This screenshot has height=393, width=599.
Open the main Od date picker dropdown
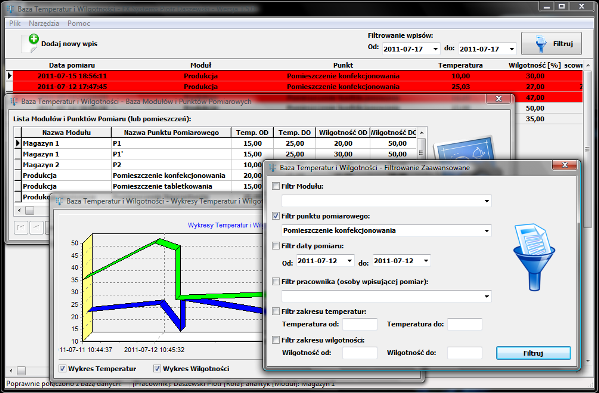pyautogui.click(x=435, y=49)
